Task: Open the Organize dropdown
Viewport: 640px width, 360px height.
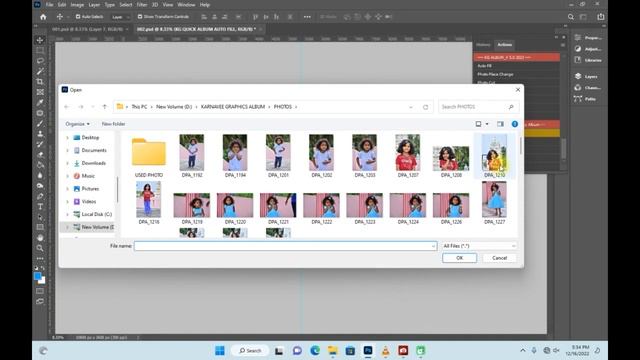Action: (78, 124)
